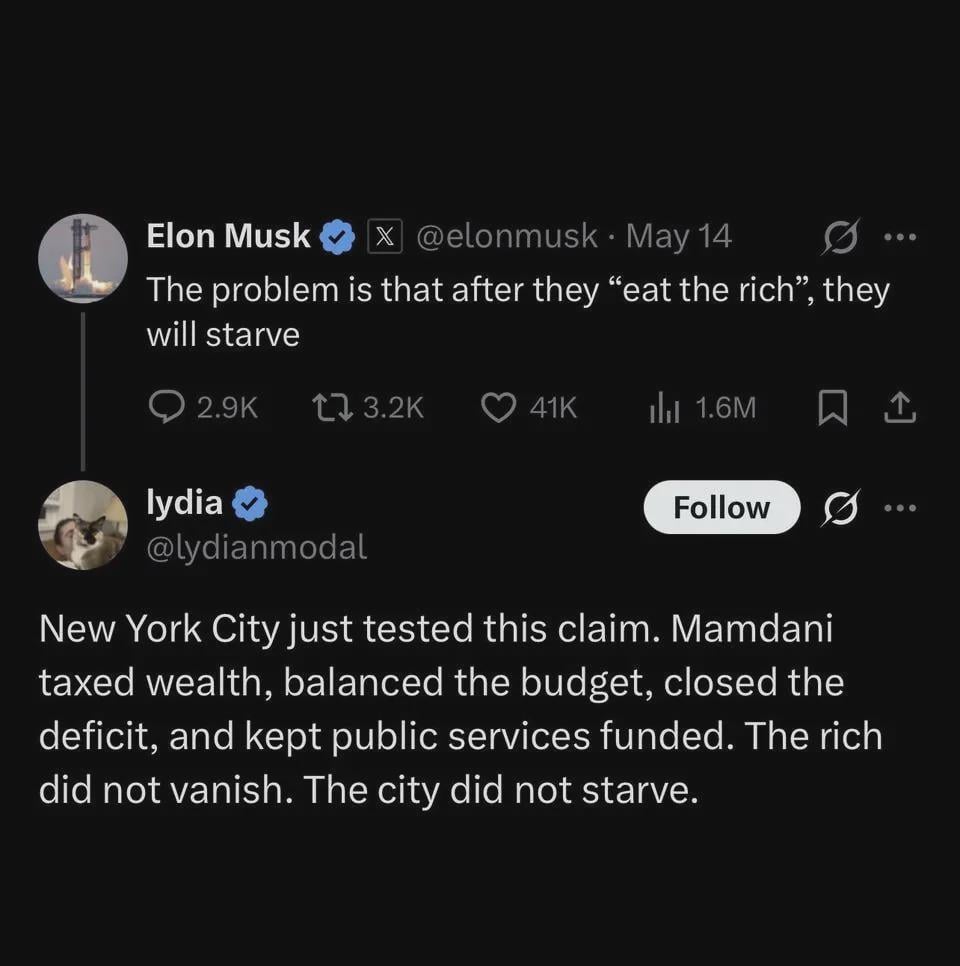Open lydia's cat profile picture
The image size is (960, 966).
coord(83,525)
